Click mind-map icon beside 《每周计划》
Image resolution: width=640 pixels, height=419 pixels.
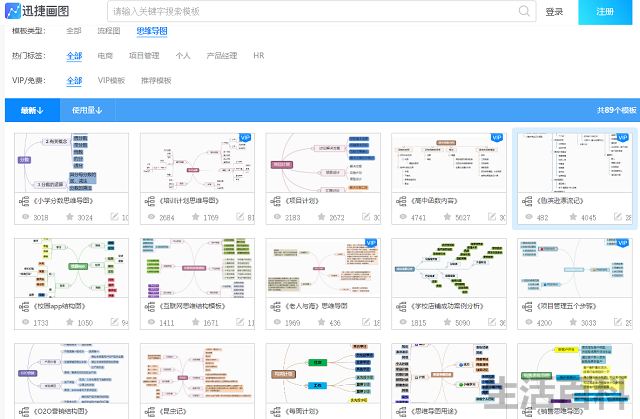click(276, 411)
